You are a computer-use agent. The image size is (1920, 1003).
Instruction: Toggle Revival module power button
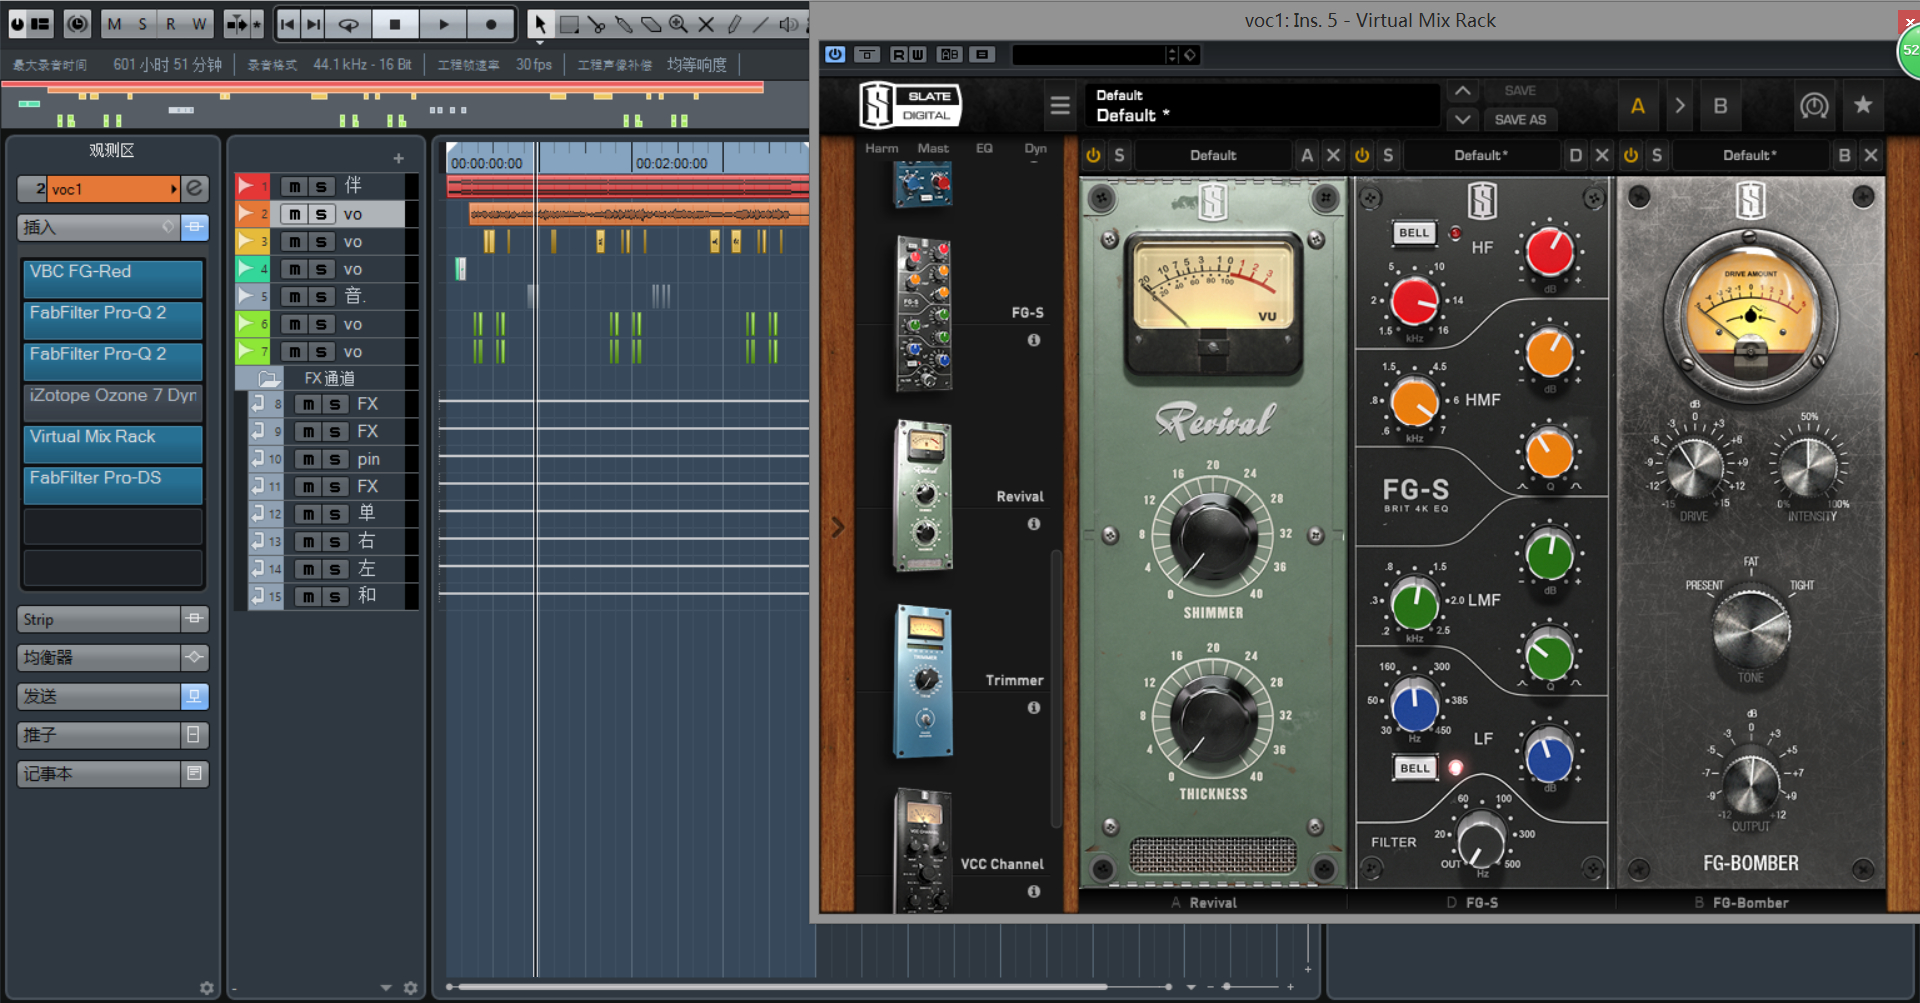point(1093,155)
